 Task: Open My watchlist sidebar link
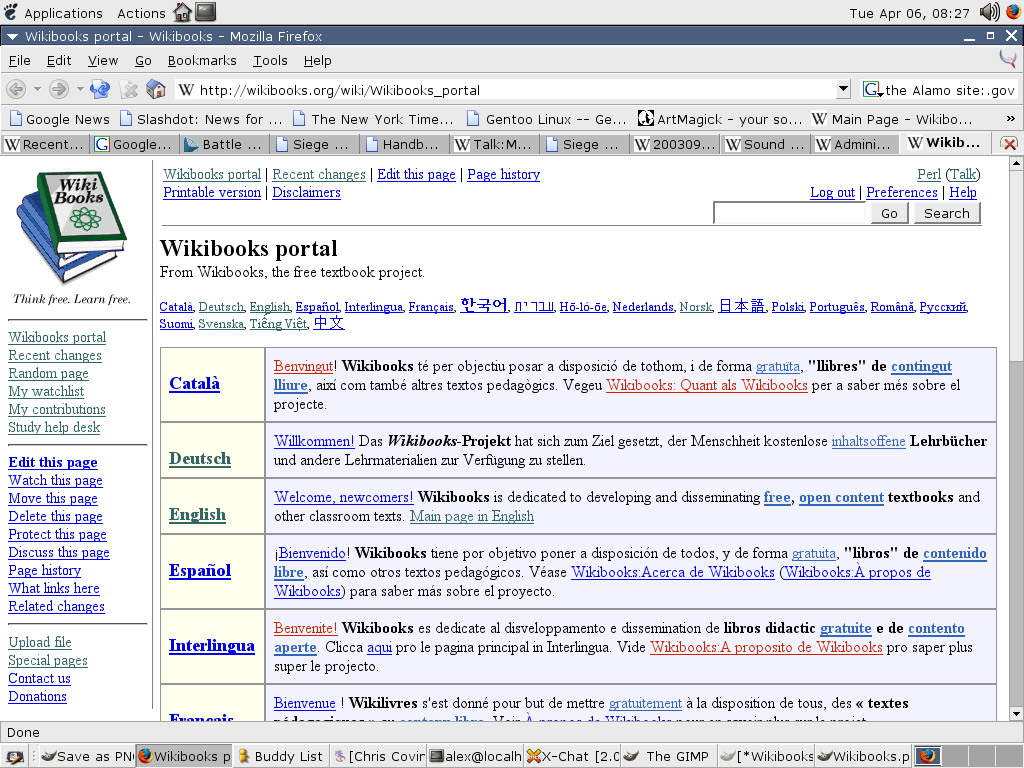pos(46,391)
